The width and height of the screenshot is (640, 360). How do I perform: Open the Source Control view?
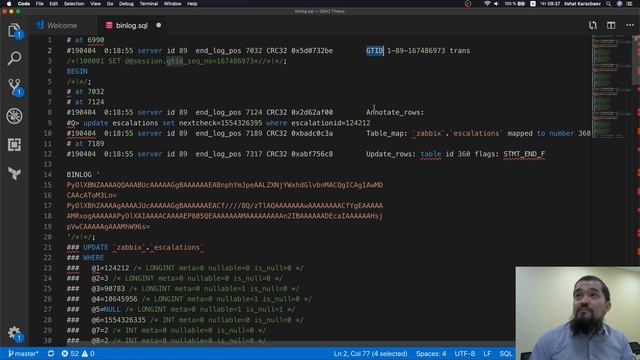coord(14,87)
